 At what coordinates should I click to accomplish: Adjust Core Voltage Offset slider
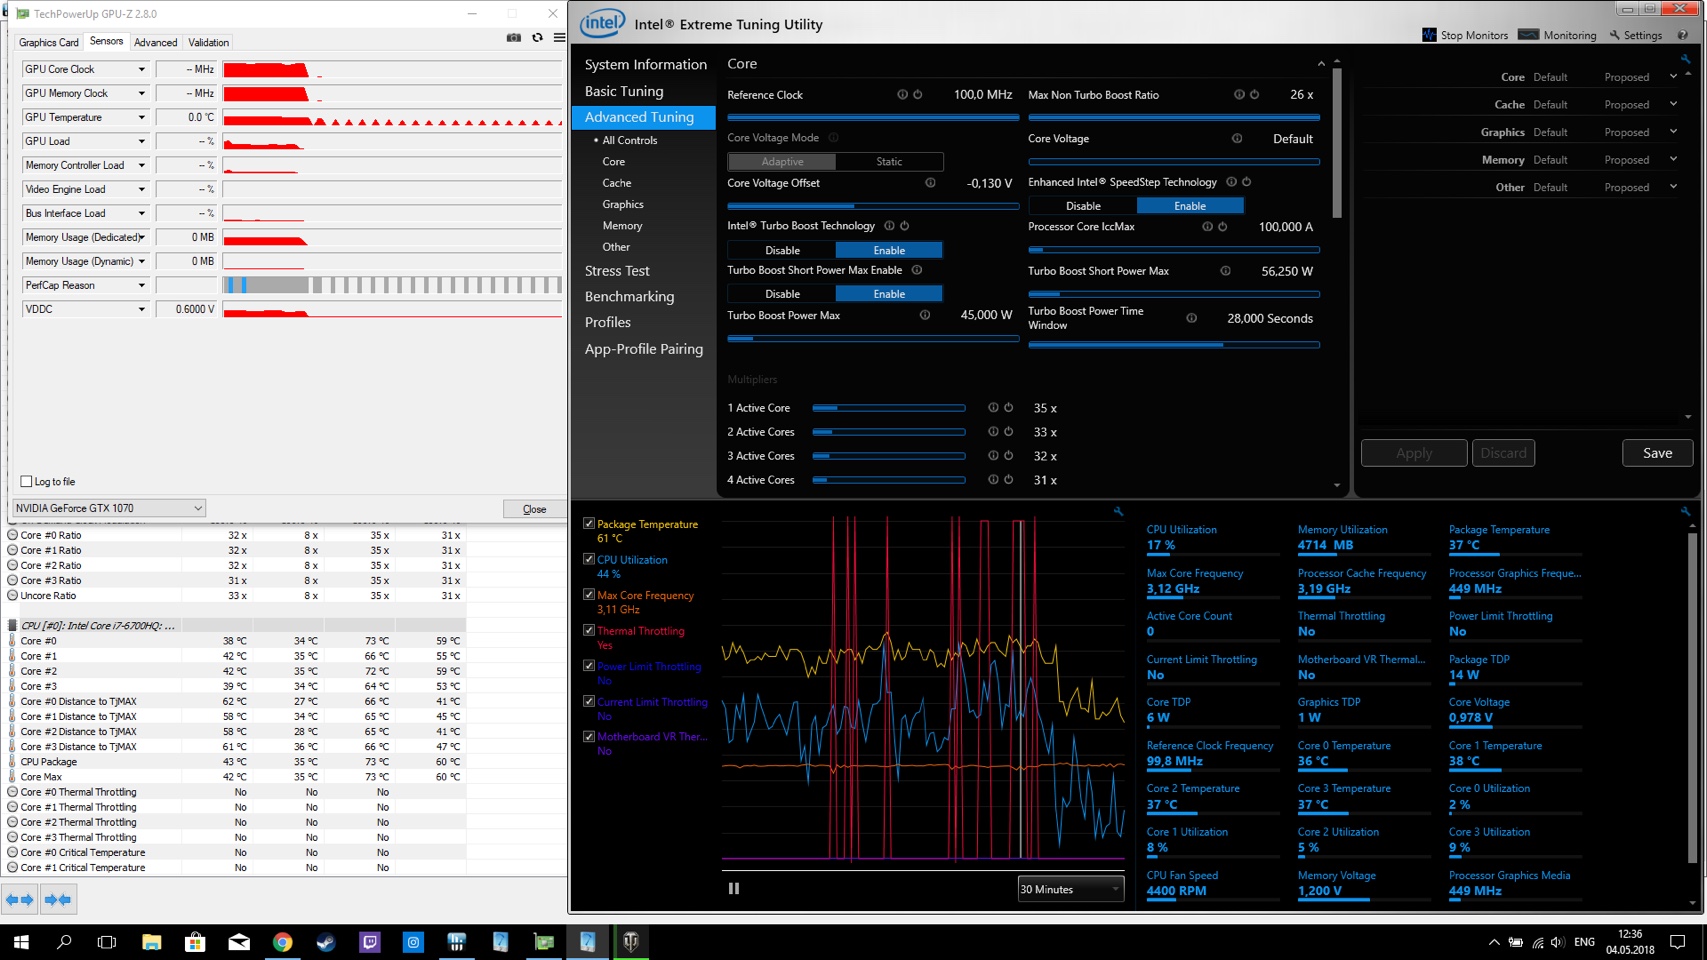coord(873,206)
